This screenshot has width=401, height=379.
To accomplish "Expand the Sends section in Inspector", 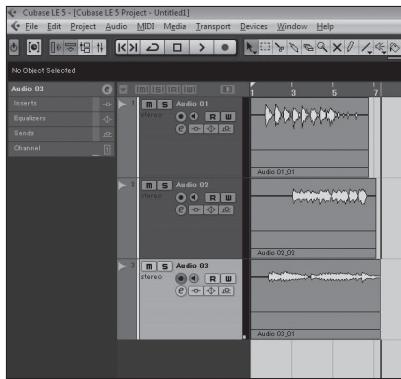I will 61,134.
